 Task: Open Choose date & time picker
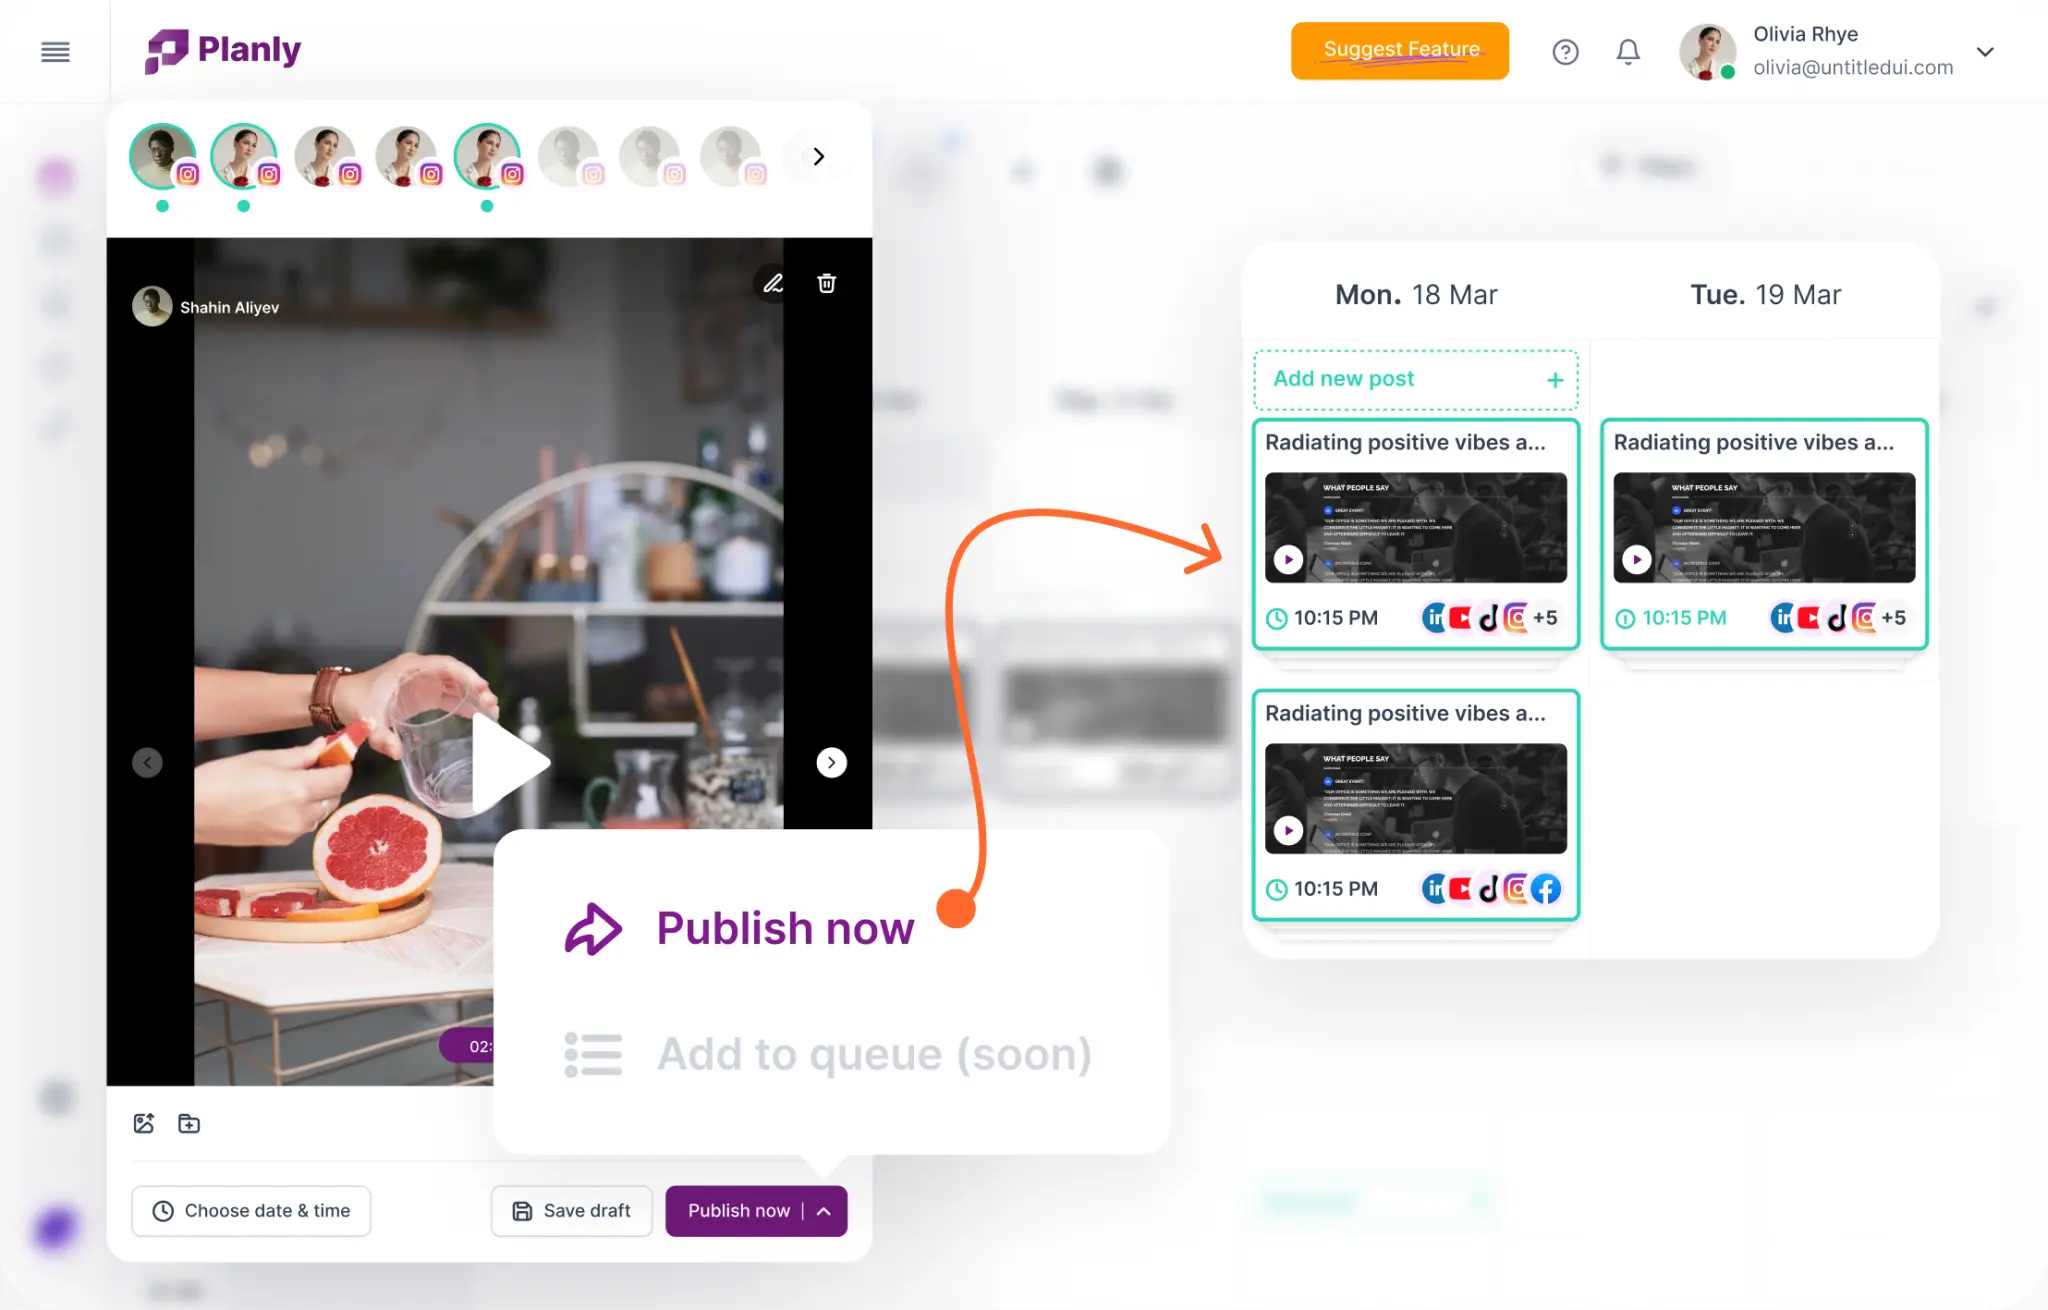(x=251, y=1211)
